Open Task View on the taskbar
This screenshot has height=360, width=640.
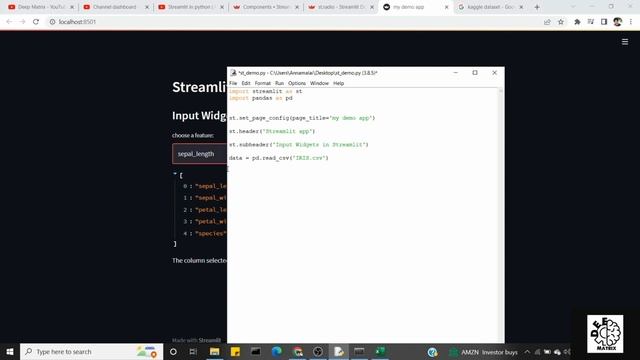(193, 351)
